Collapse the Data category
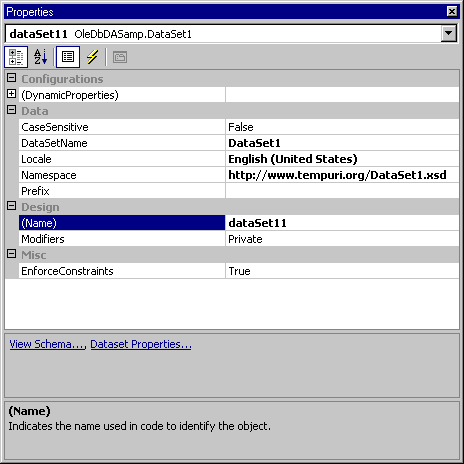Screen dimensions: 464x464 pos(11,110)
